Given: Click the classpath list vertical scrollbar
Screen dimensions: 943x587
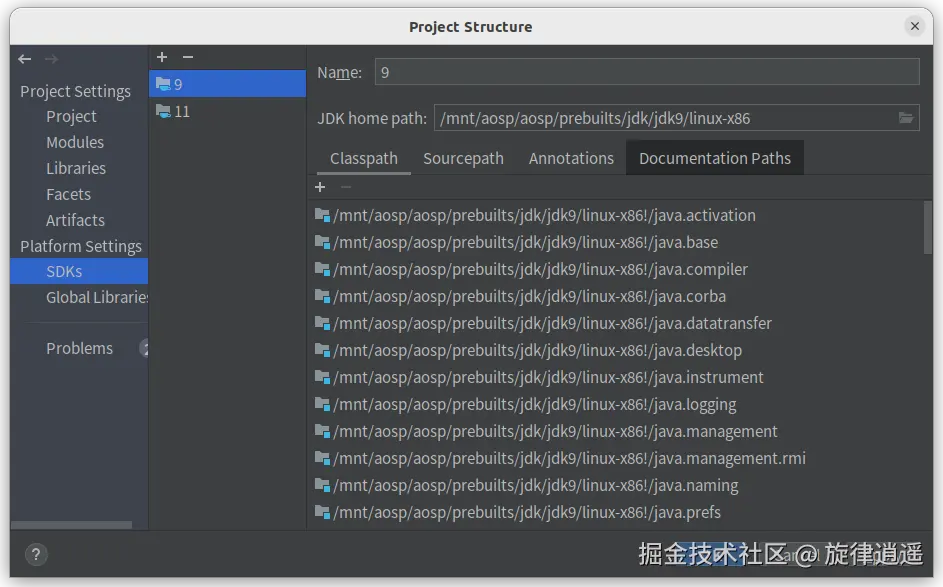Looking at the screenshot, I should tap(928, 228).
